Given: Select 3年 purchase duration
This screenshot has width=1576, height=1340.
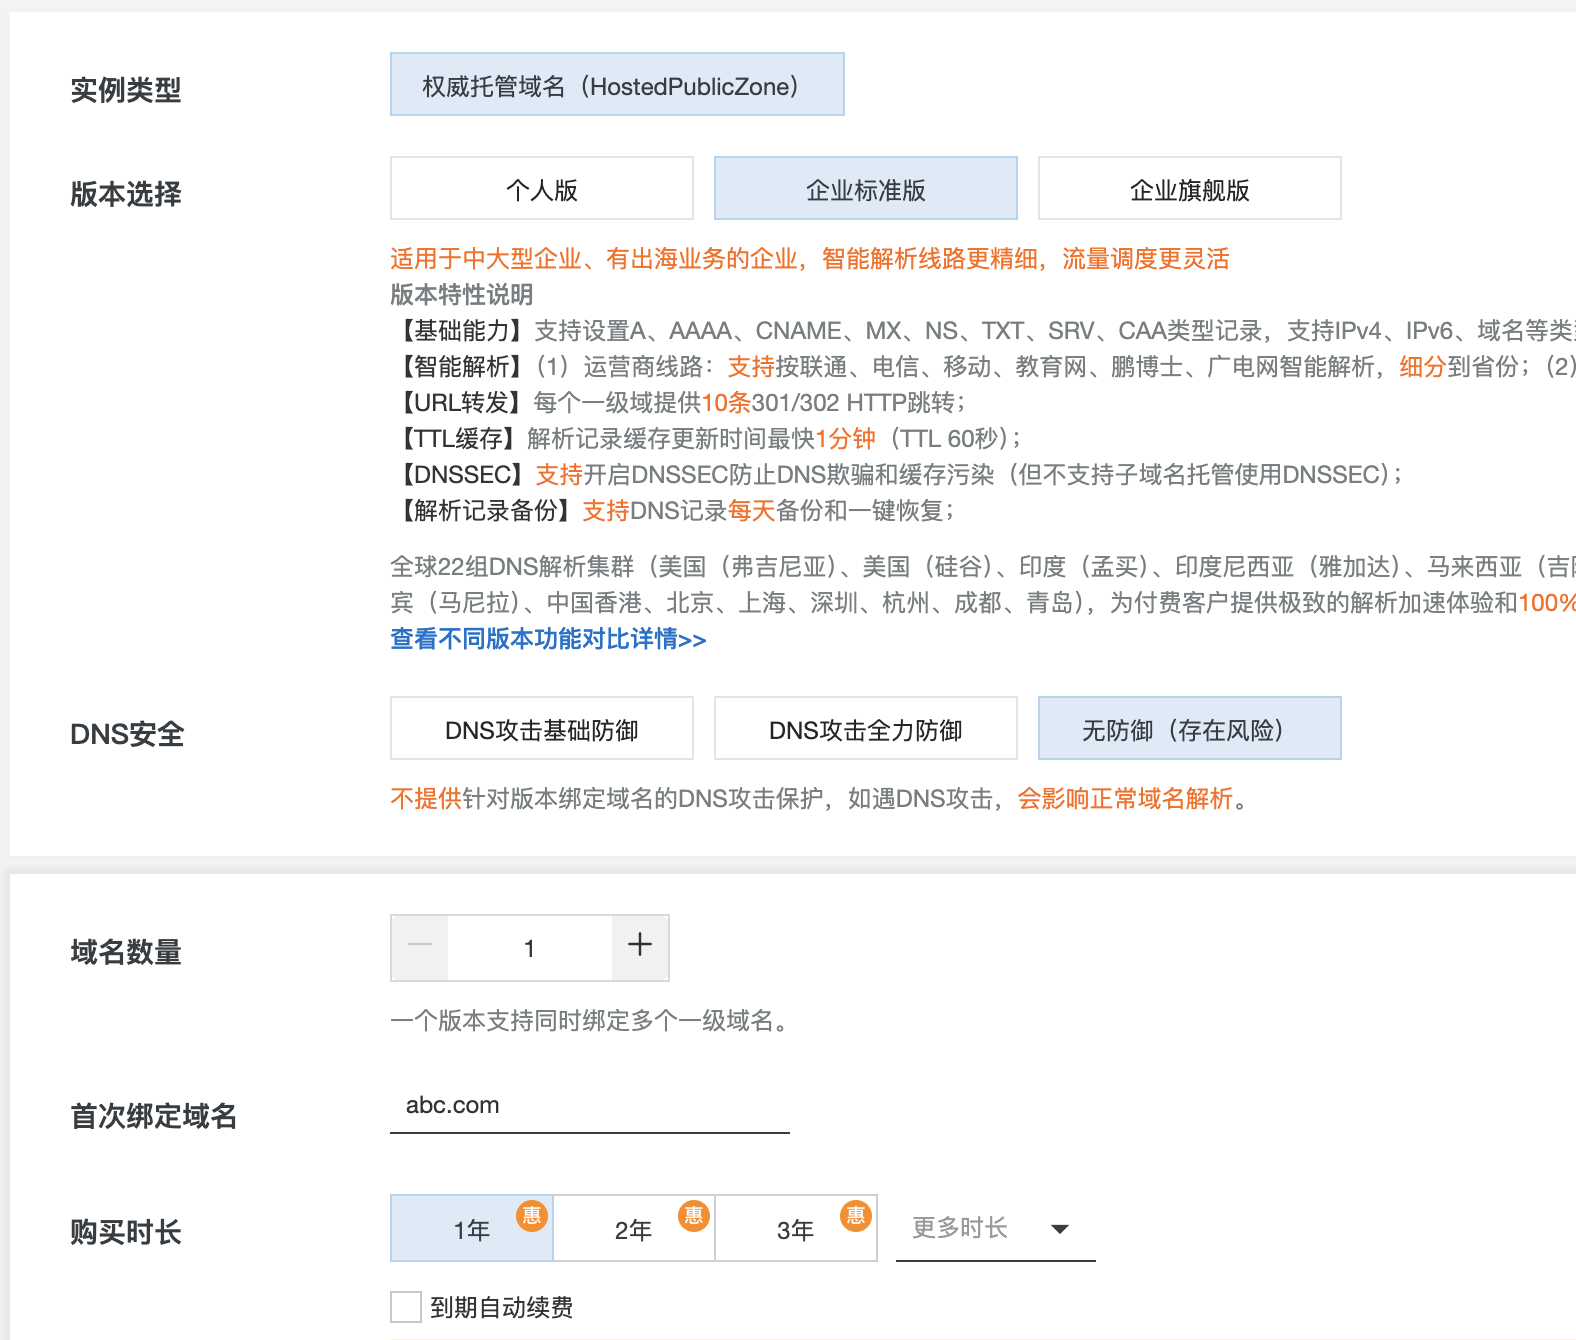Looking at the screenshot, I should [x=795, y=1228].
